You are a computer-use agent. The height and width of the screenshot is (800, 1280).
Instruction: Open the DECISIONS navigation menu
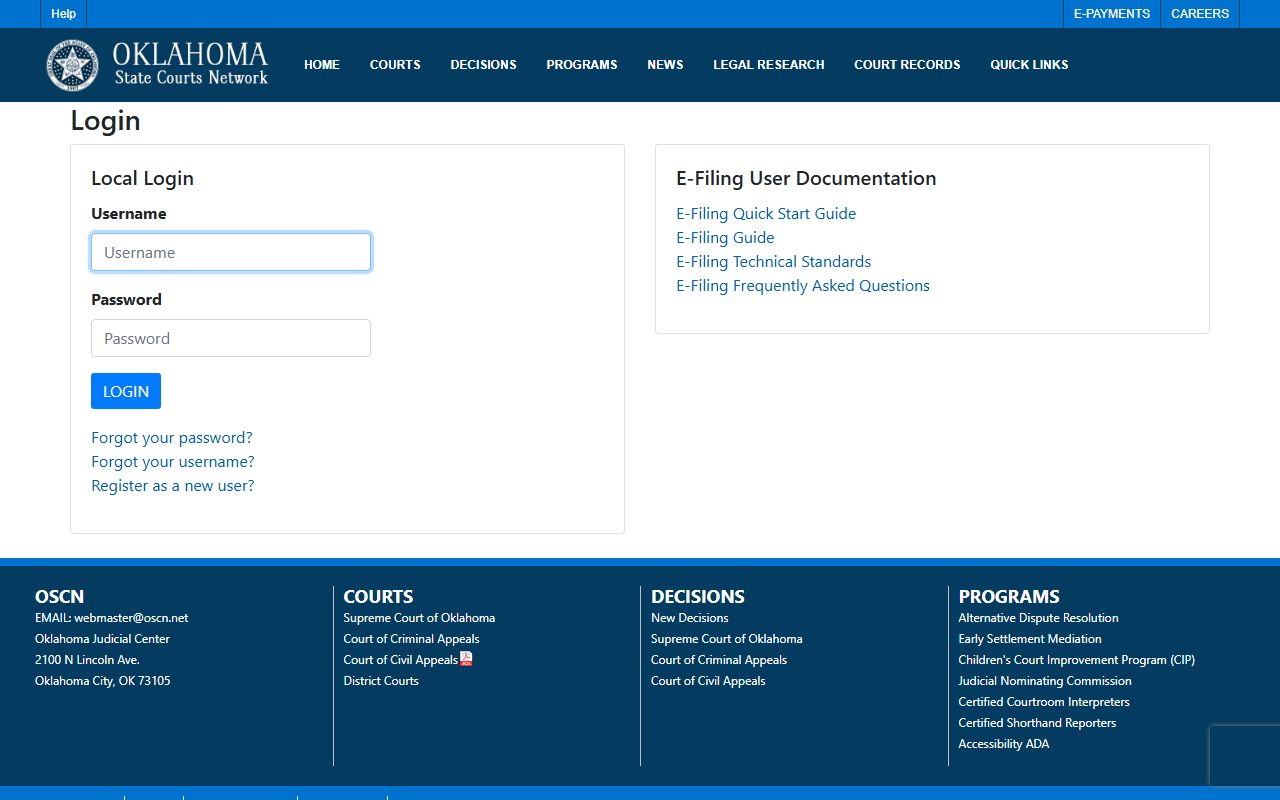483,65
